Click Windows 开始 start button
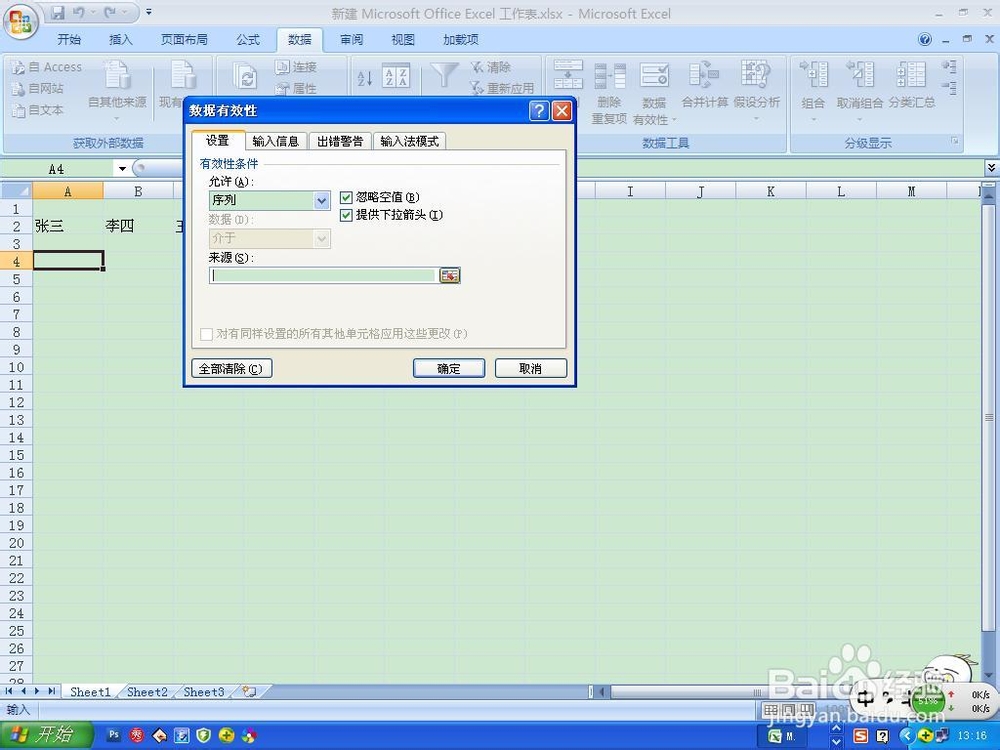 pos(46,735)
